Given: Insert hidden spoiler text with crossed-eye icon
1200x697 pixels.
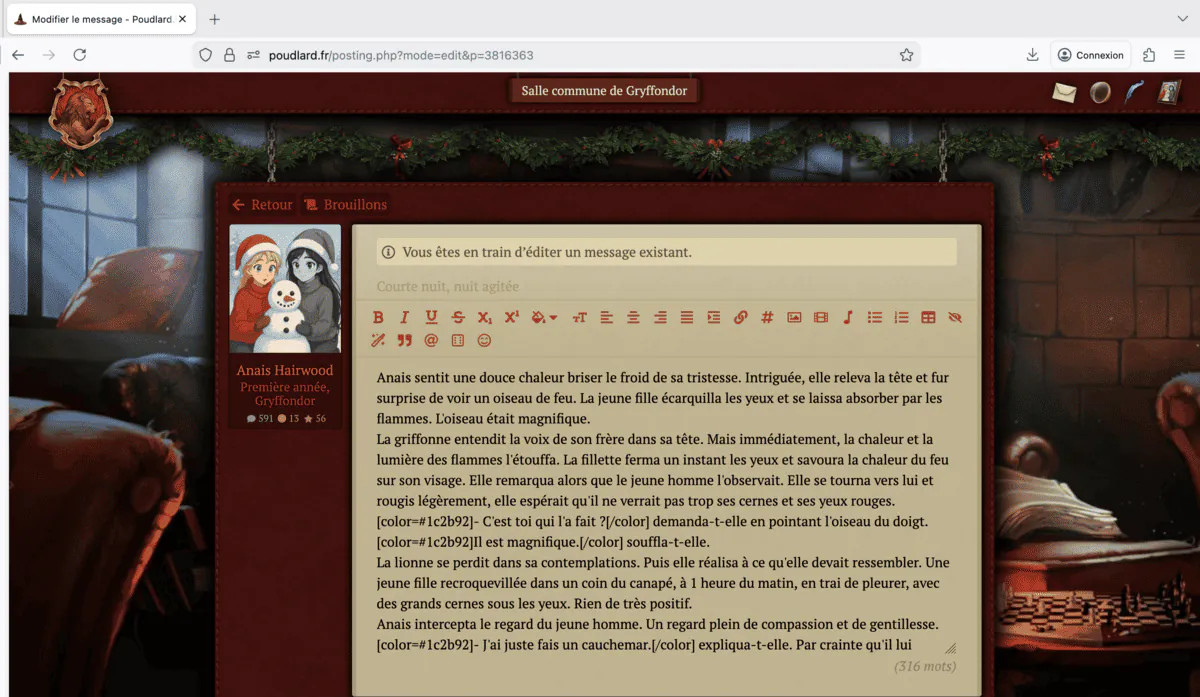Looking at the screenshot, I should (955, 317).
